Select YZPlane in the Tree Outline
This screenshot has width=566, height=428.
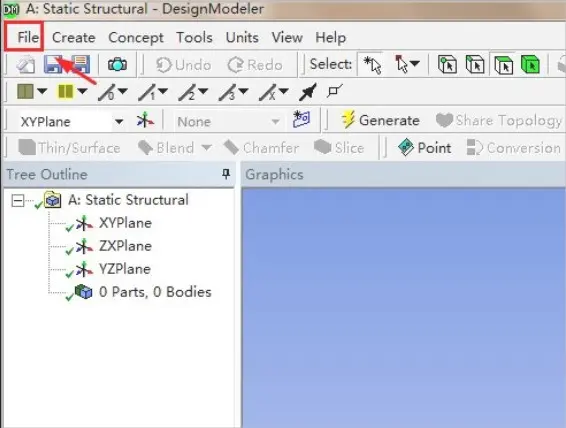125,269
